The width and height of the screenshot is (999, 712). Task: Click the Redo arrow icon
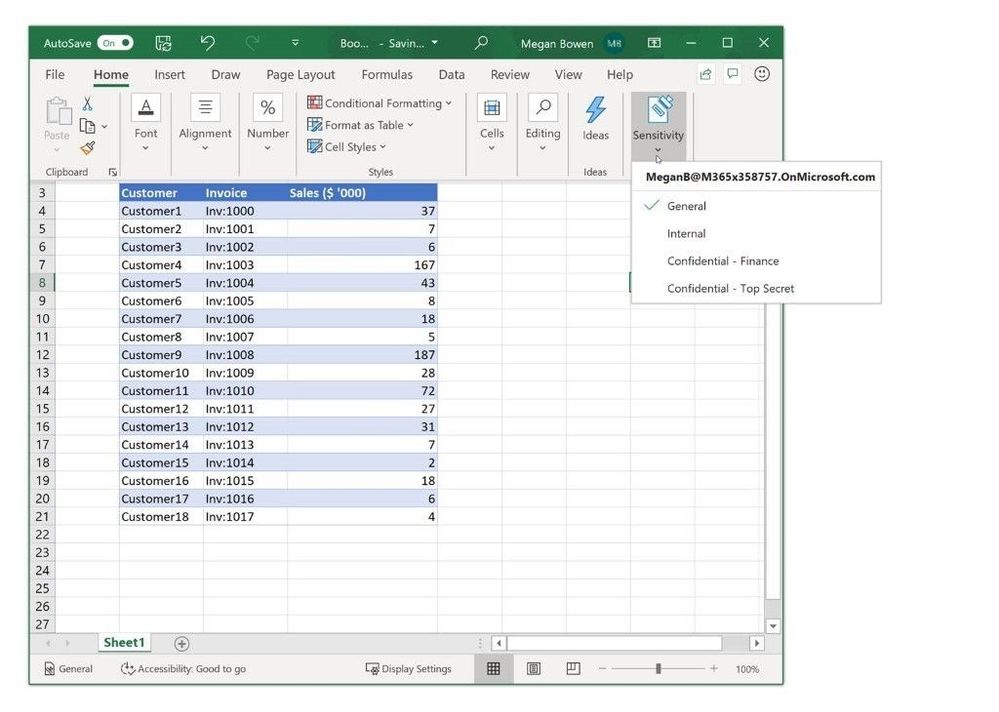(x=252, y=43)
